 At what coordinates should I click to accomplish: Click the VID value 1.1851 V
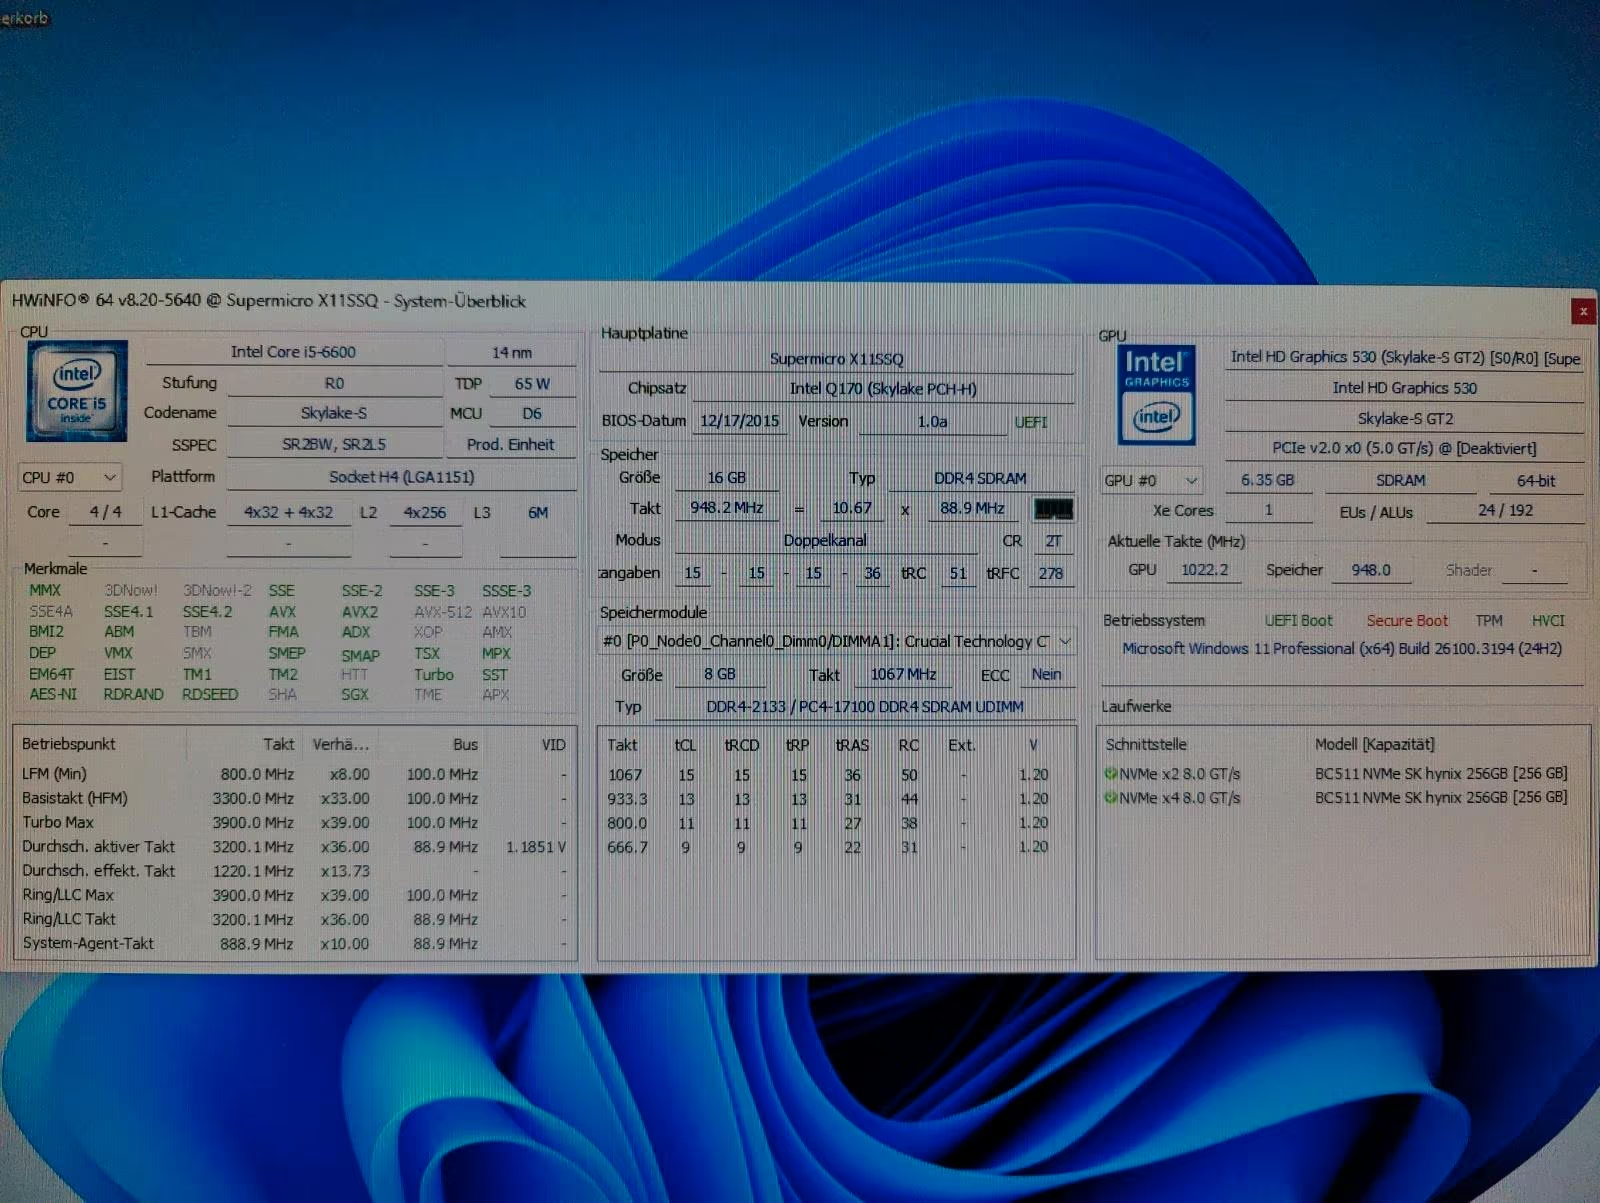[x=535, y=847]
